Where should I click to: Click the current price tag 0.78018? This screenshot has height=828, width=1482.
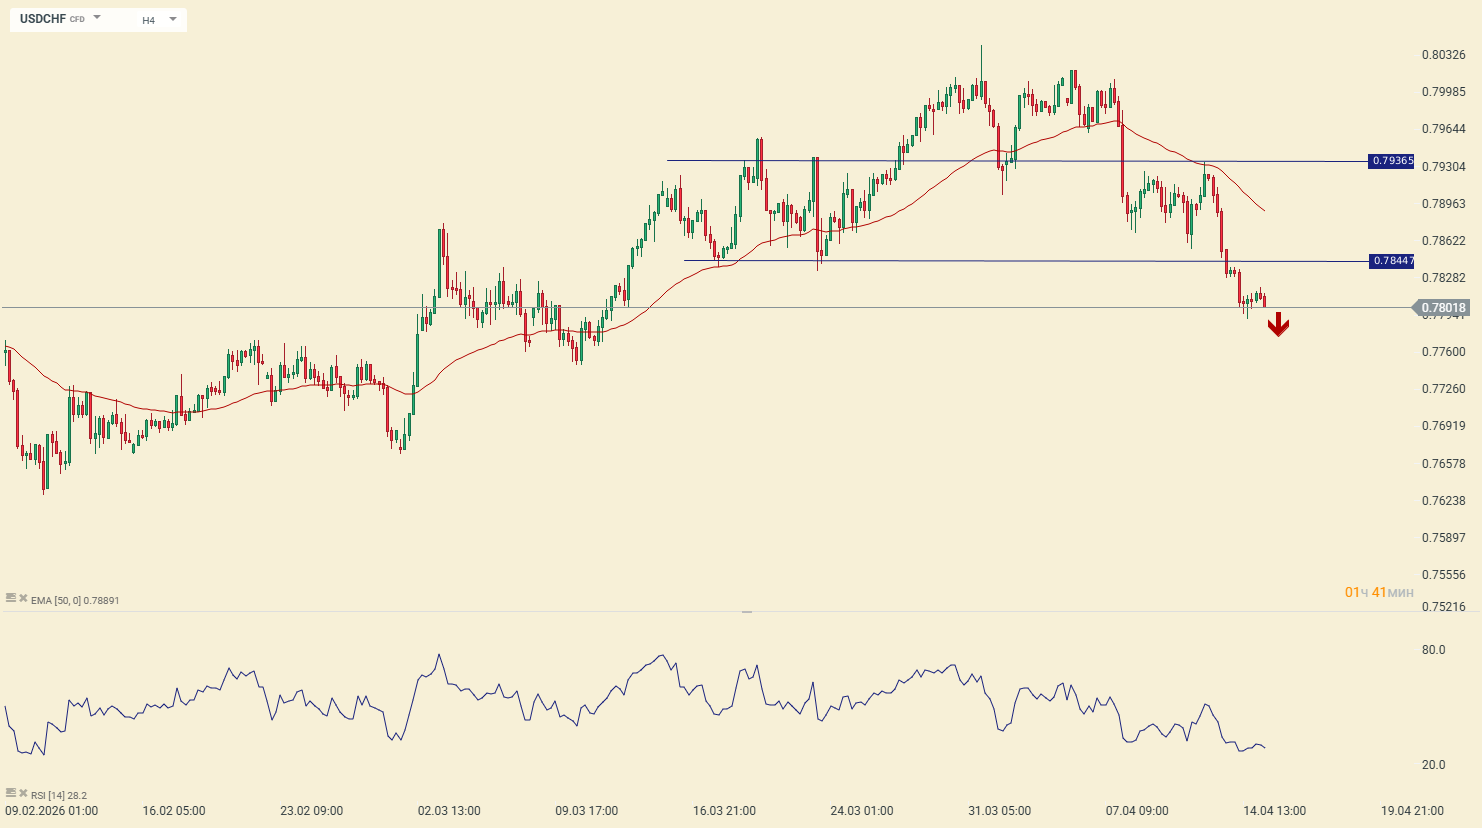[1442, 308]
